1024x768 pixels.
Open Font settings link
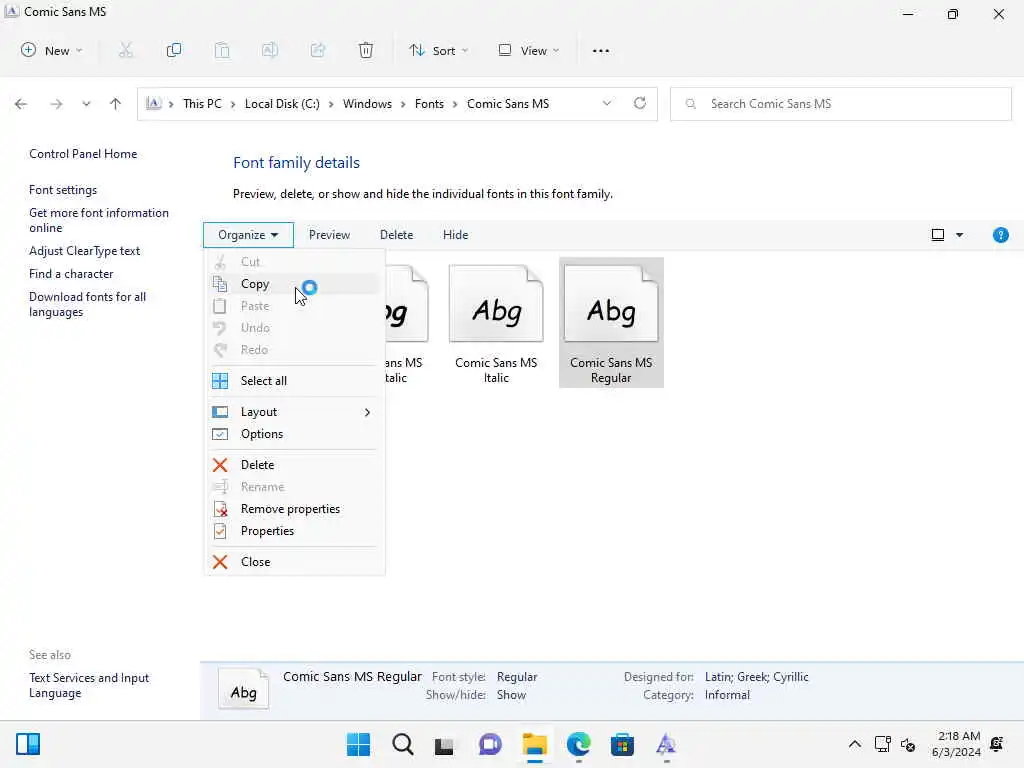pyautogui.click(x=63, y=190)
